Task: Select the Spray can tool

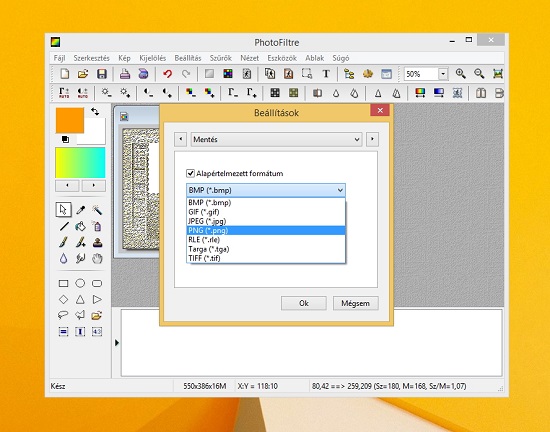Action: [97, 226]
